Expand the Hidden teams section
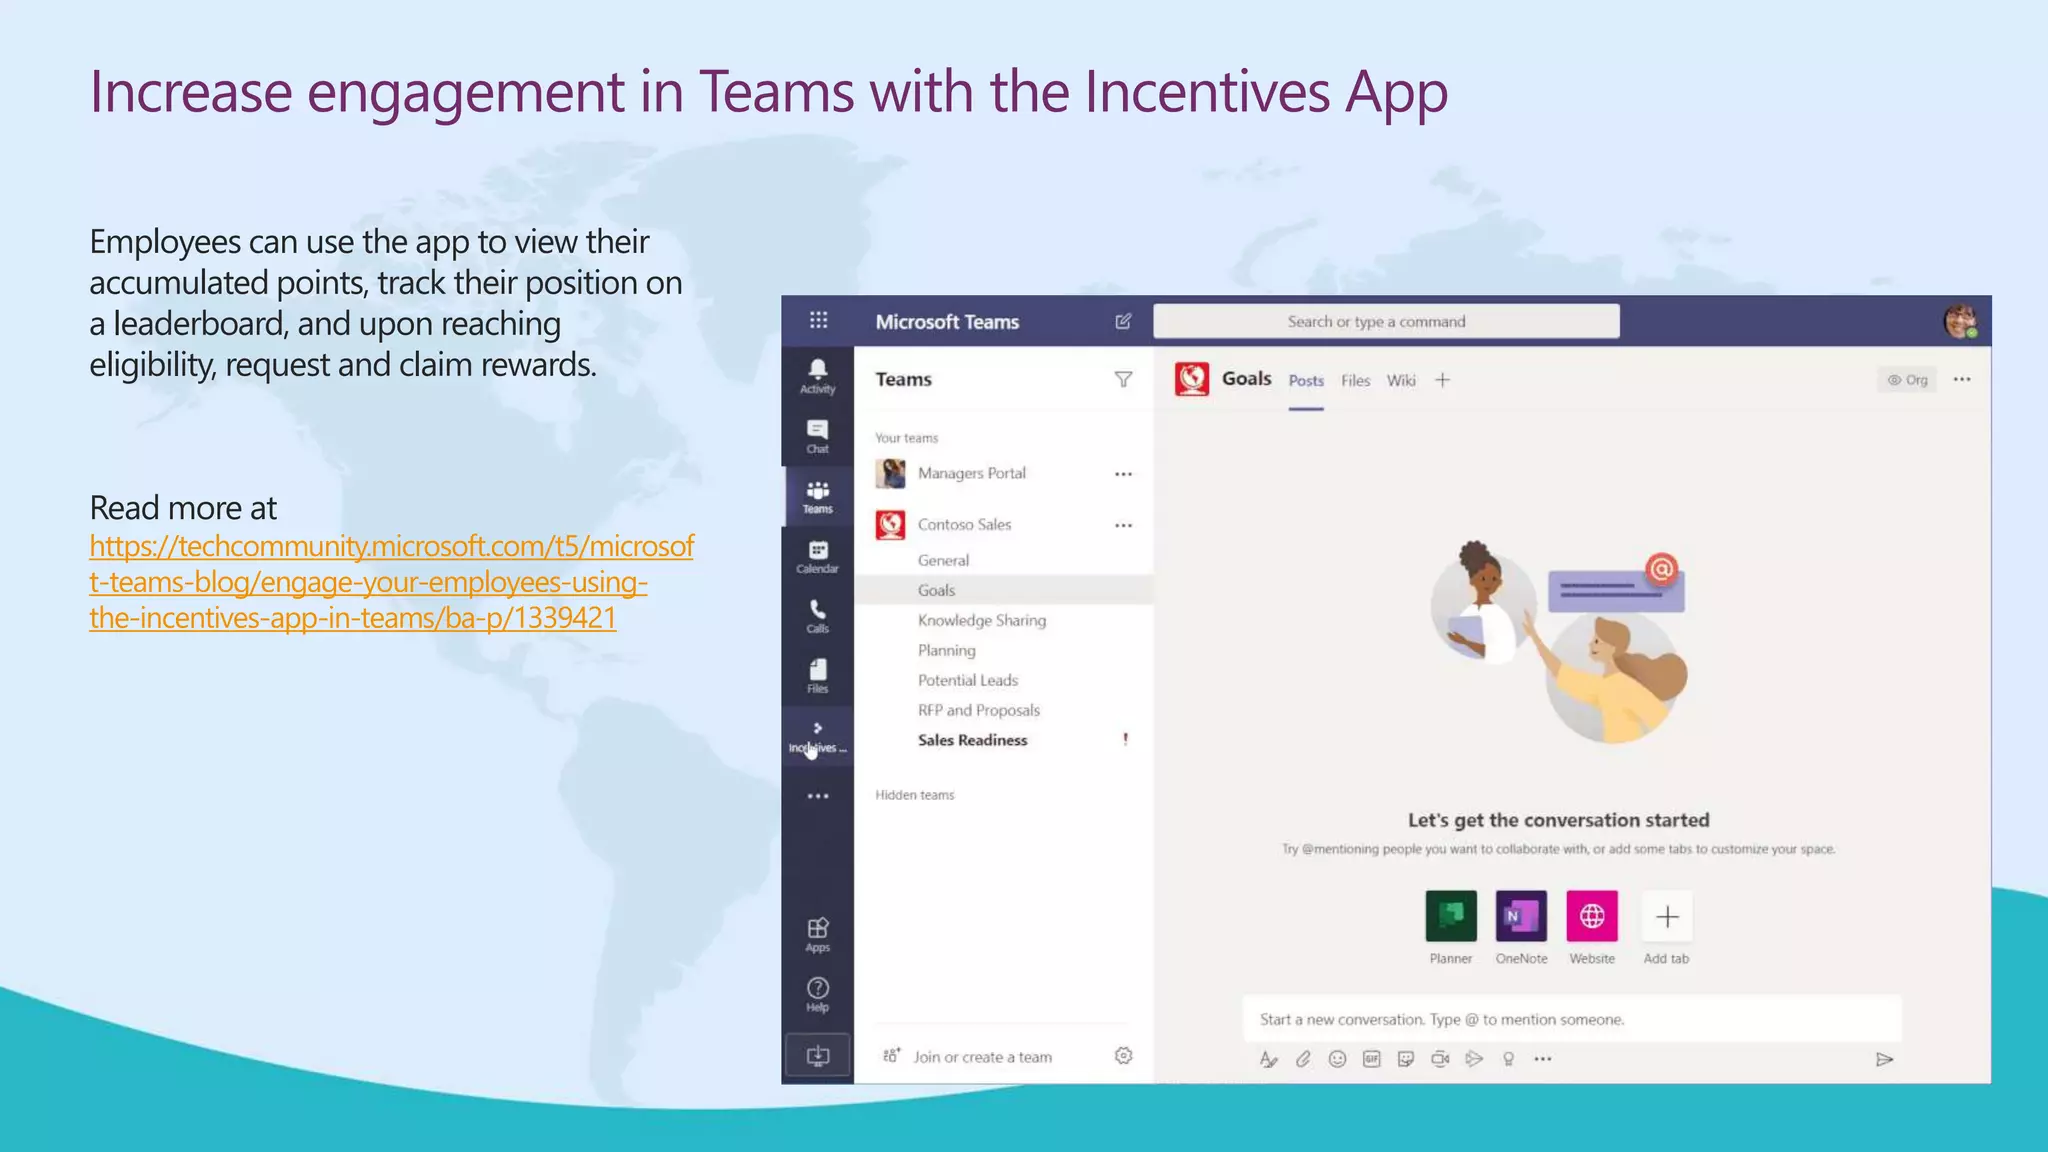Viewport: 2048px width, 1152px height. tap(914, 795)
